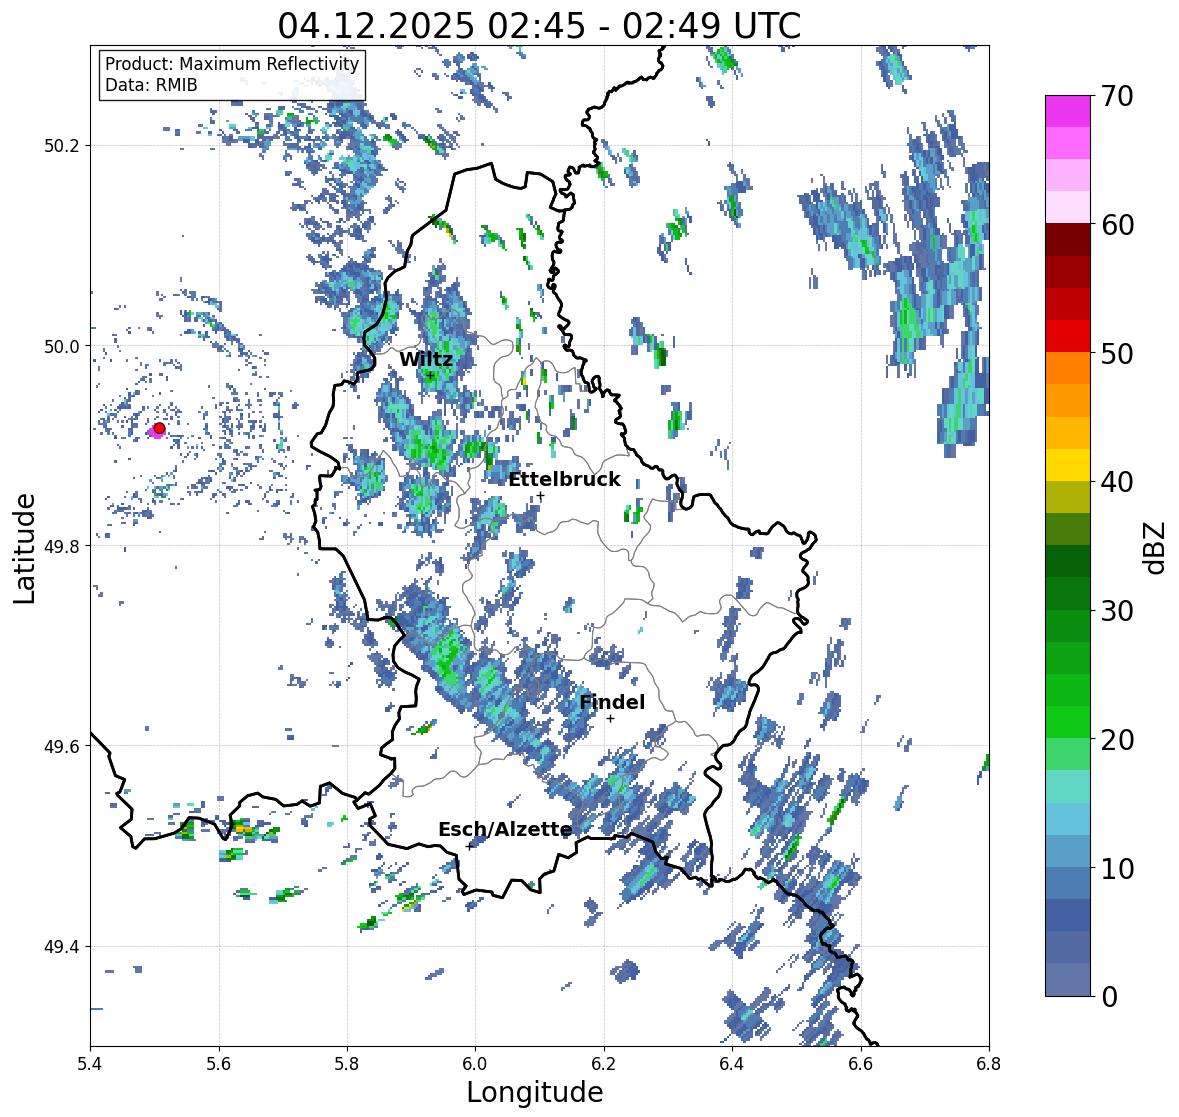This screenshot has width=1179, height=1117.
Task: Click the Esch/Alzette city label
Action: coord(505,829)
